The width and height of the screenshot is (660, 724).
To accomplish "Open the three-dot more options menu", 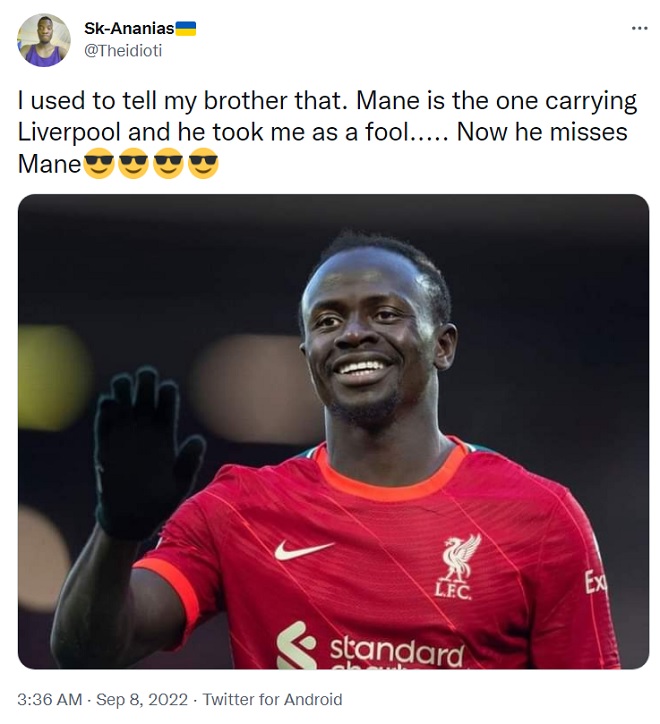I will pyautogui.click(x=639, y=29).
